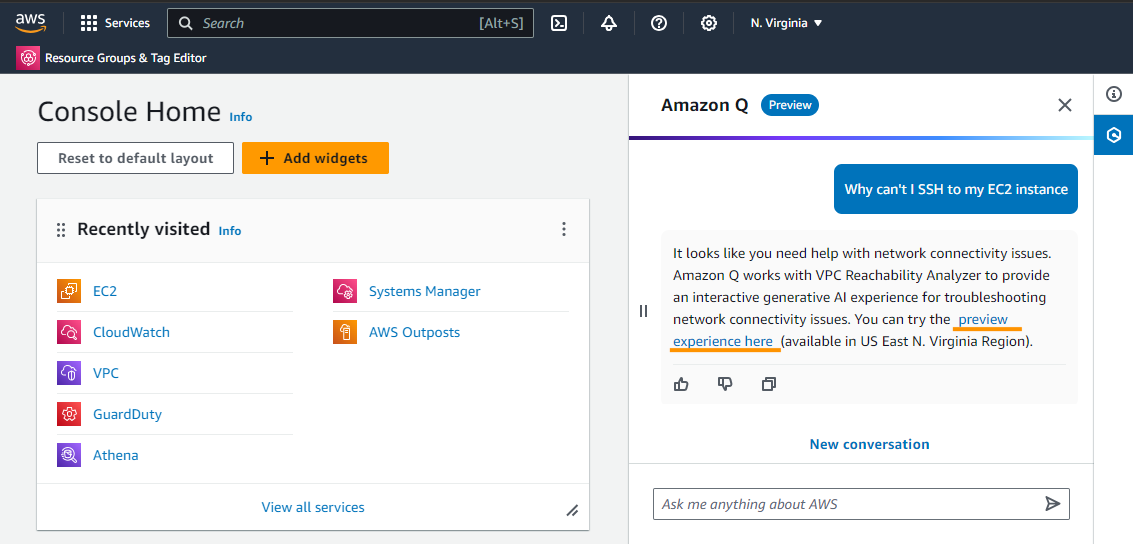1133x544 pixels.
Task: Open EC2 from recently visited
Action: click(x=105, y=291)
